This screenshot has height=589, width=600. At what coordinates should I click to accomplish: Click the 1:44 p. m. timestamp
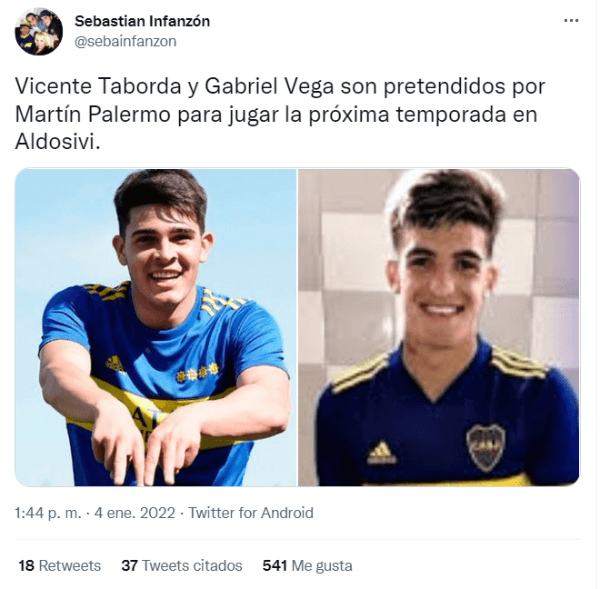48,513
